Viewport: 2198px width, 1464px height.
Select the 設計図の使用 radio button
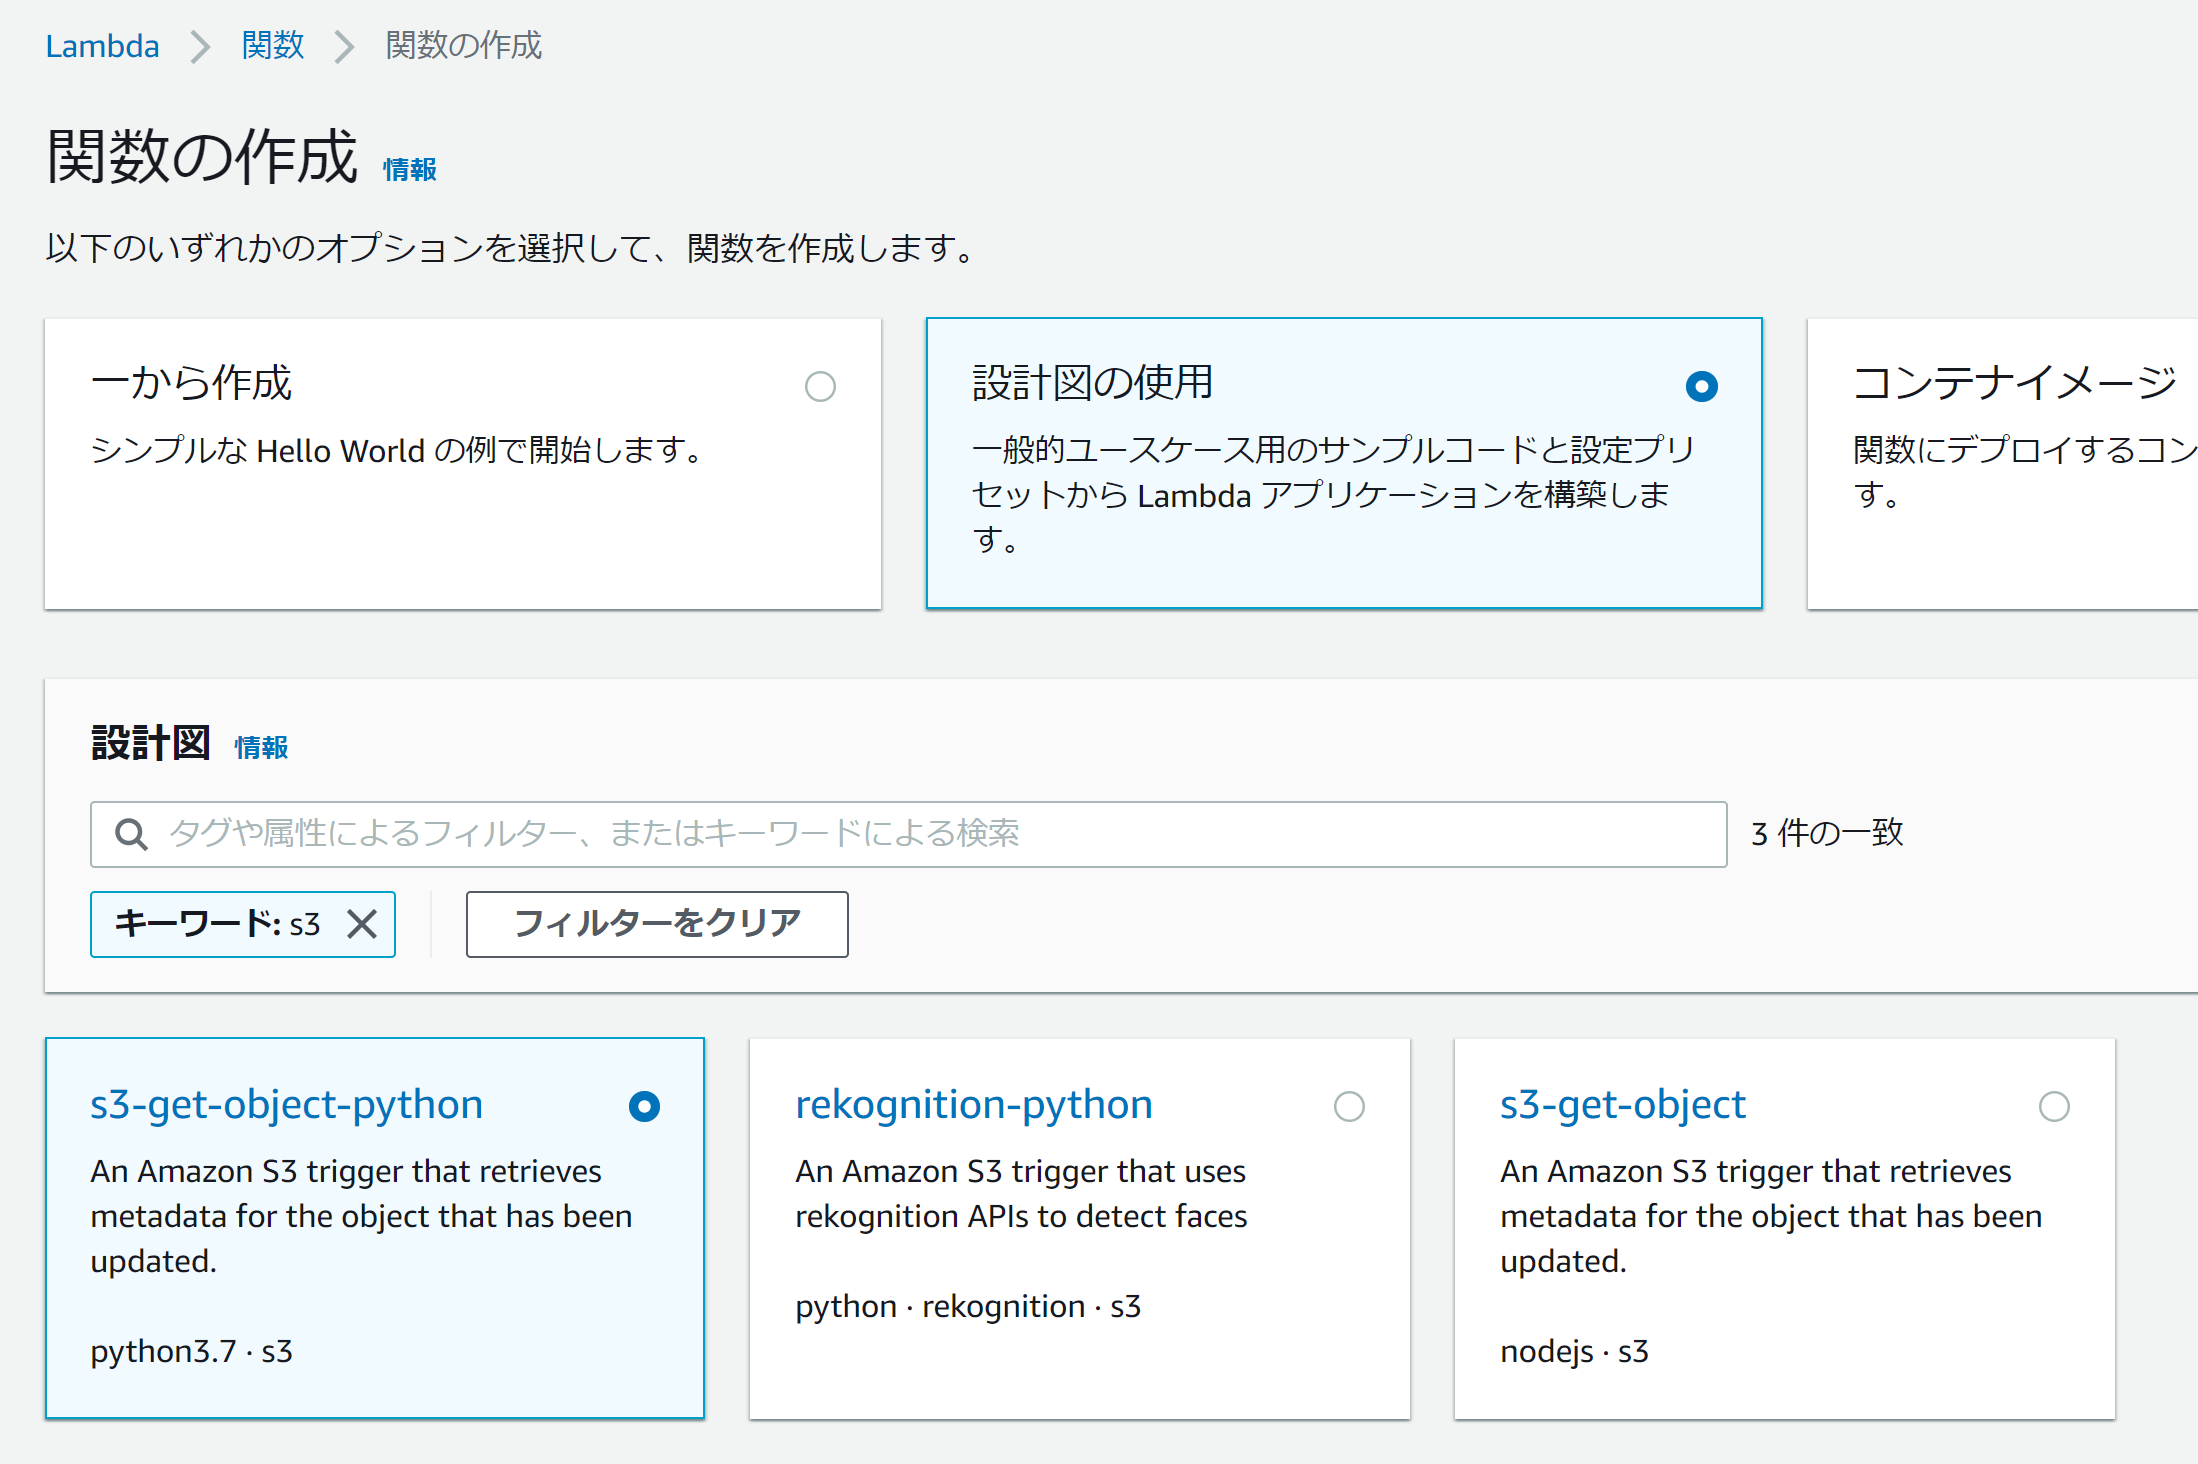click(x=1701, y=386)
